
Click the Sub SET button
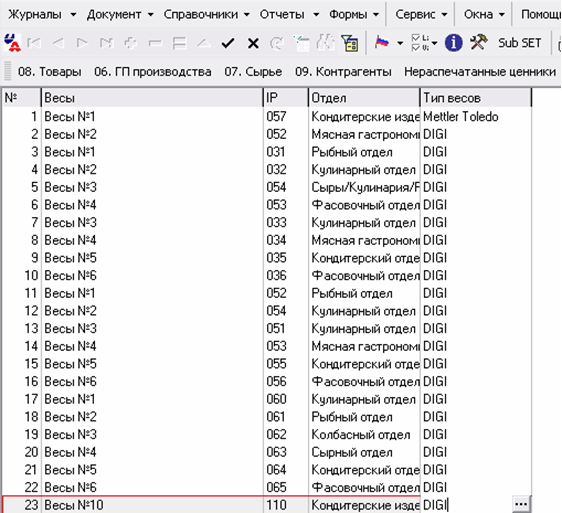519,43
